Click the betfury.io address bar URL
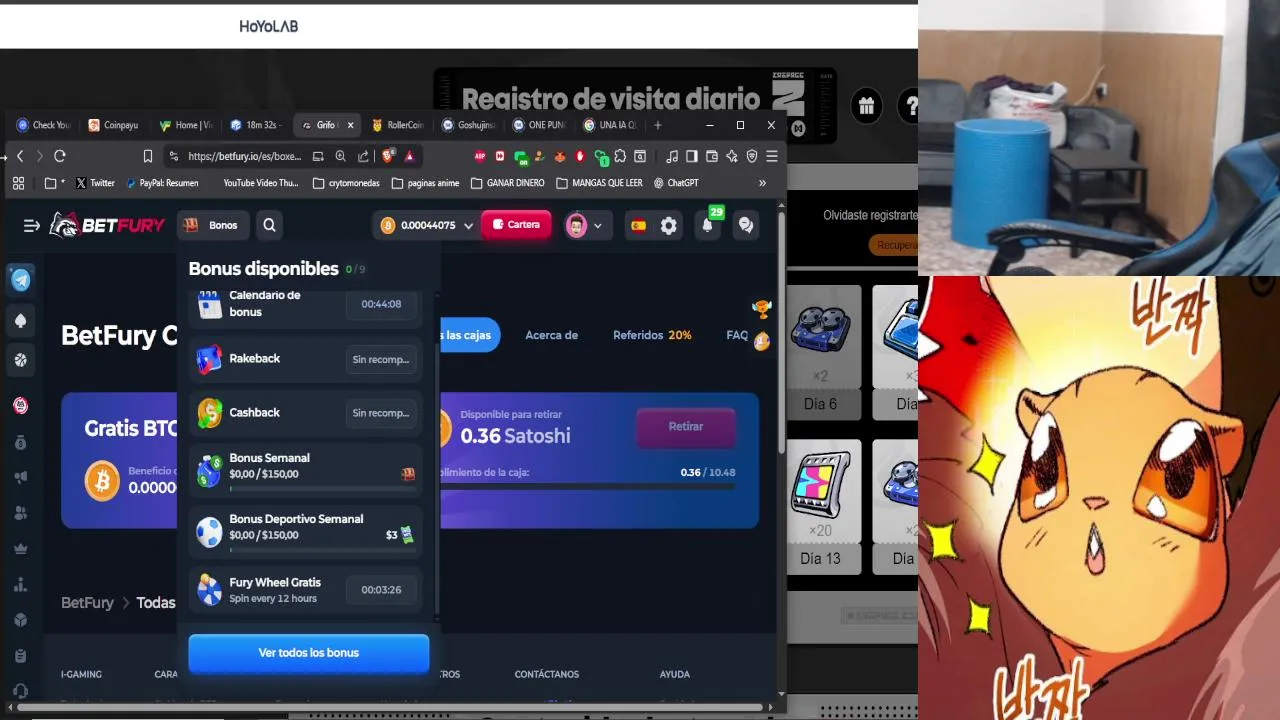 [245, 156]
